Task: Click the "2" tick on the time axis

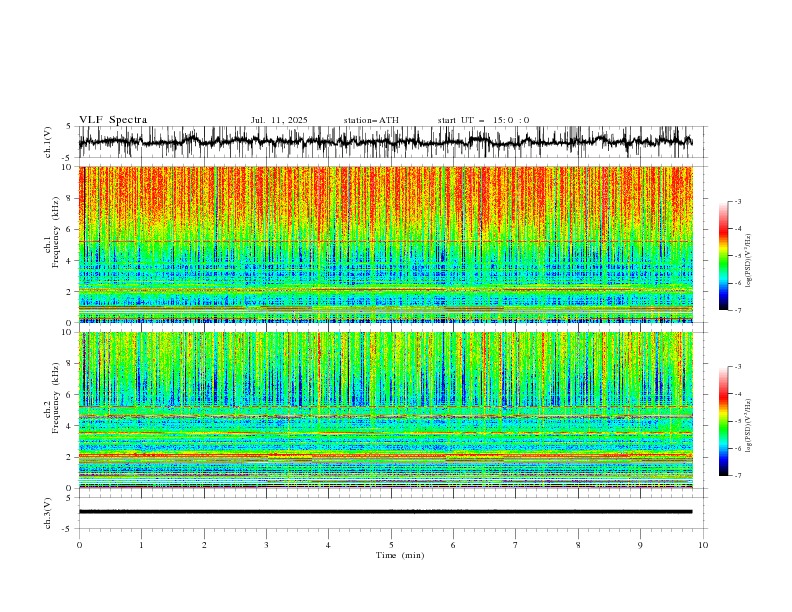Action: [204, 545]
